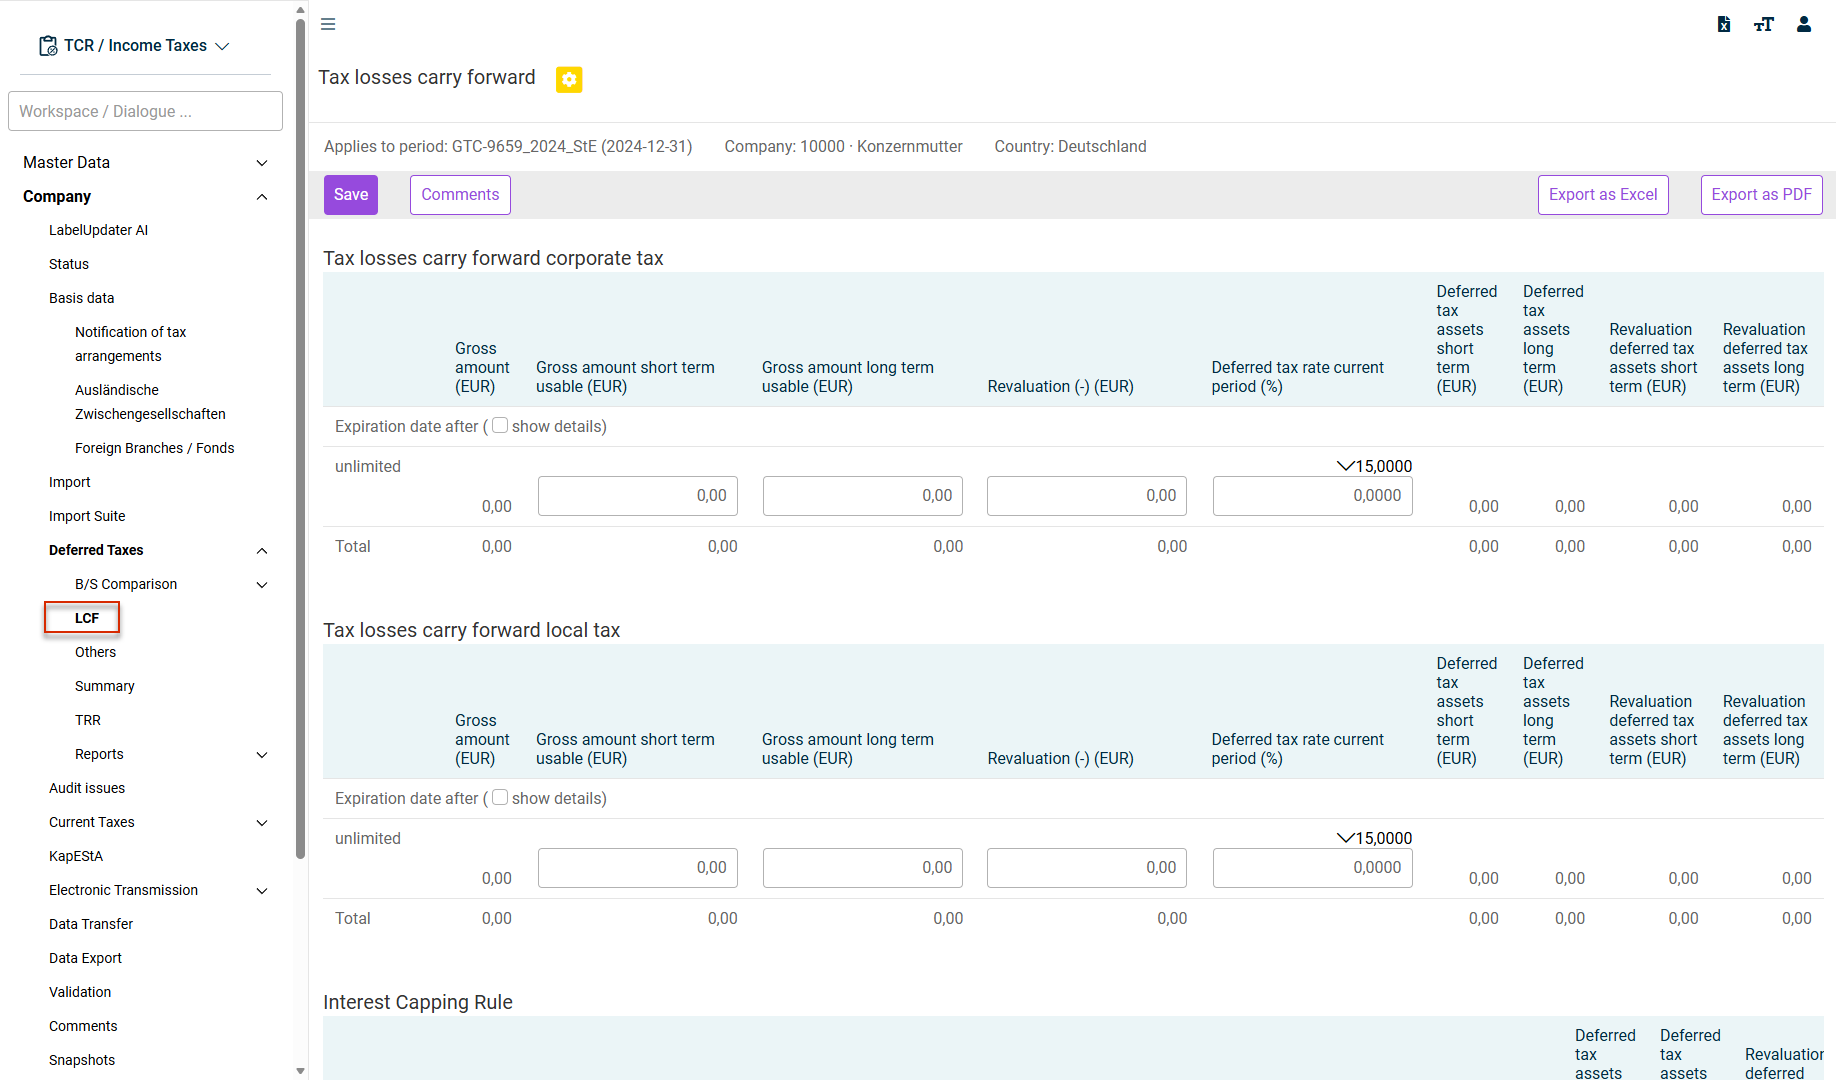
Task: Click Export as PDF button
Action: (1761, 195)
